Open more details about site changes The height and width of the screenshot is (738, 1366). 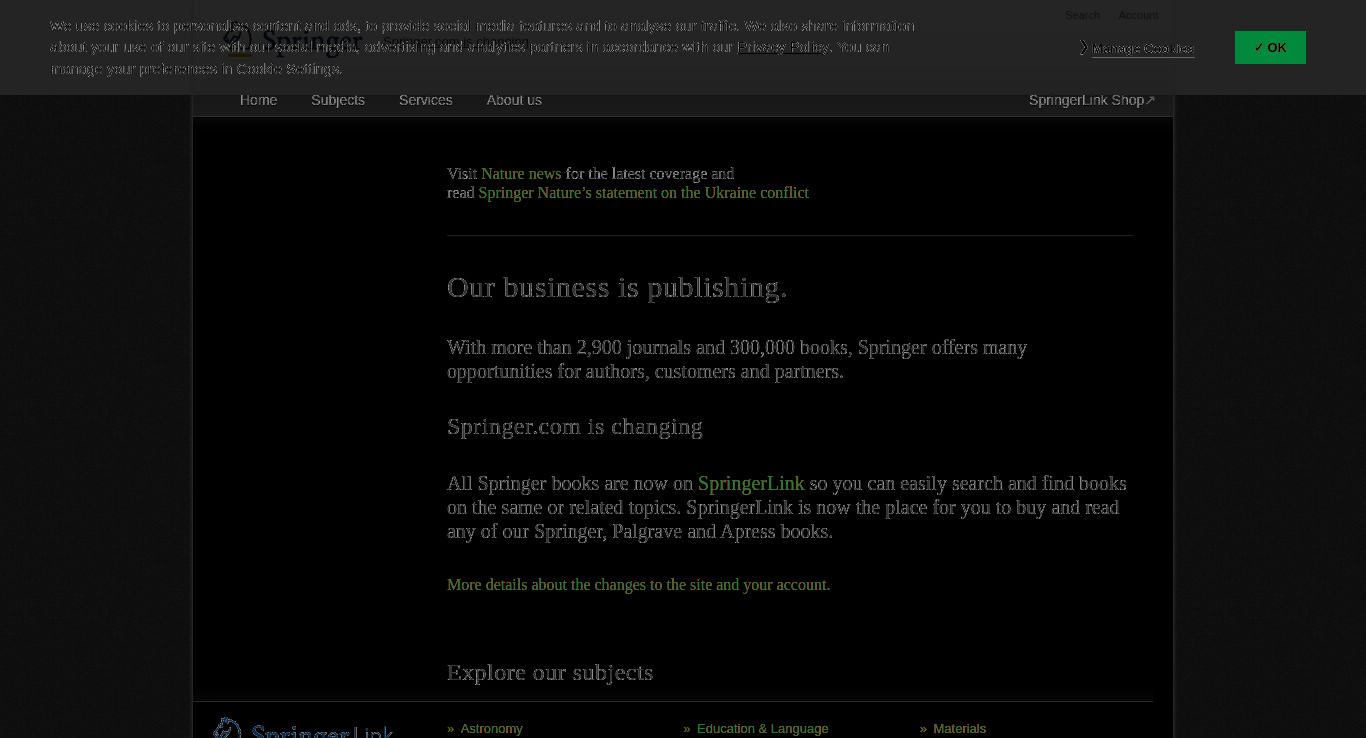point(638,584)
